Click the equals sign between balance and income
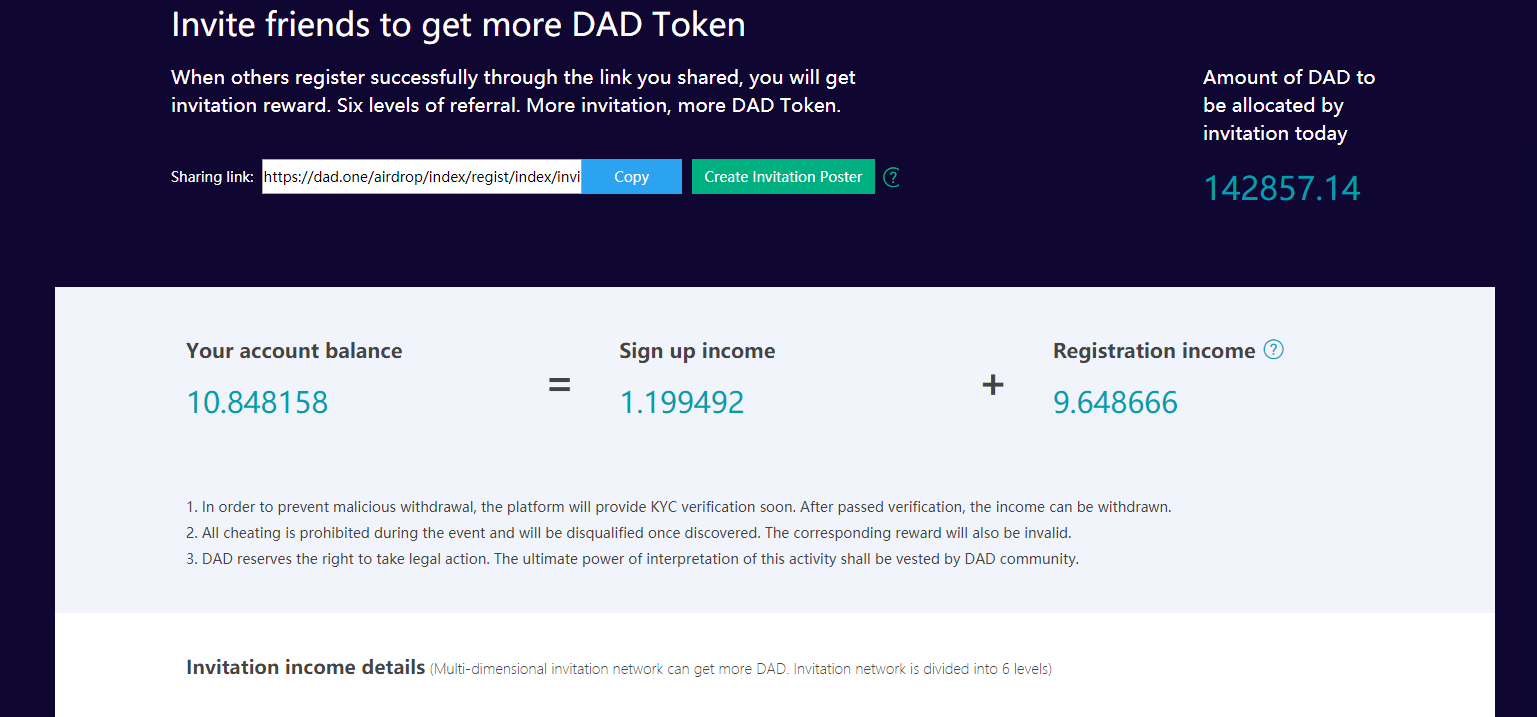 [559, 384]
